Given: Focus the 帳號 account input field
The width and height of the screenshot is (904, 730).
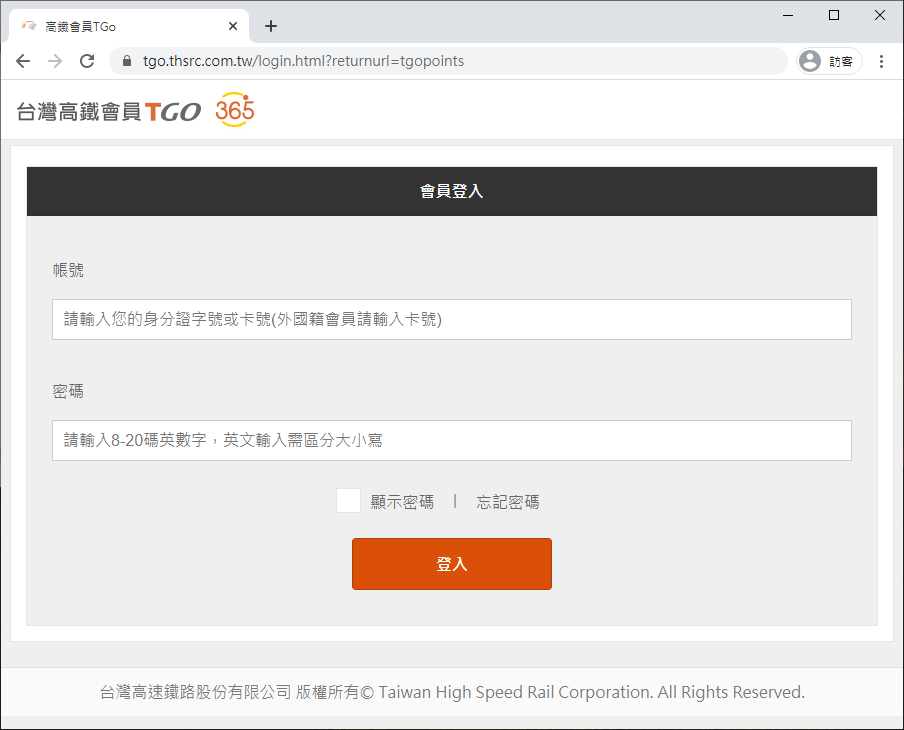Looking at the screenshot, I should [451, 320].
